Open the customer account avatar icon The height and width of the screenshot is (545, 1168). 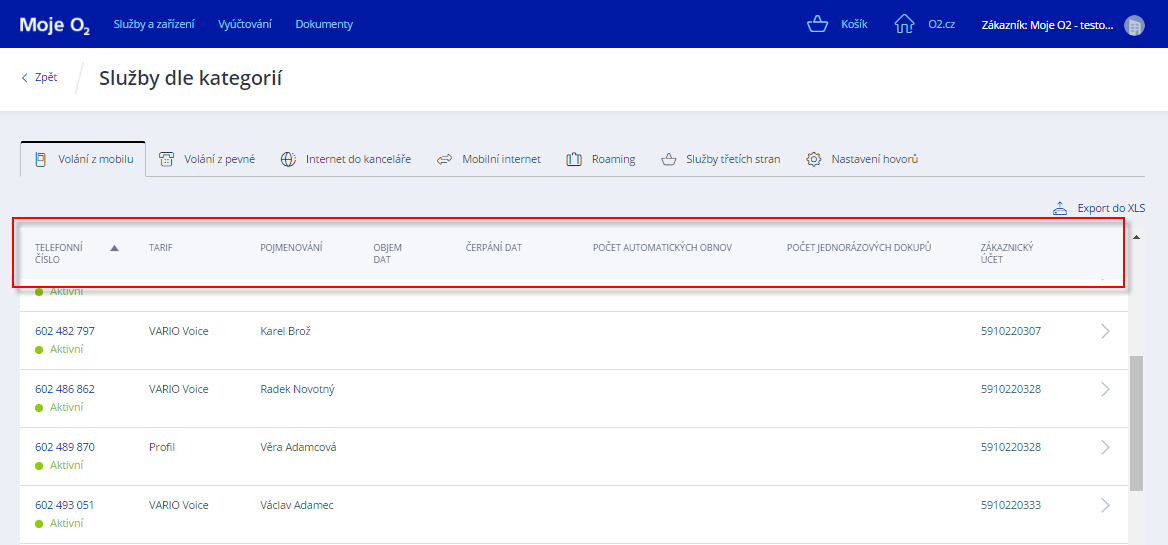pos(1134,25)
